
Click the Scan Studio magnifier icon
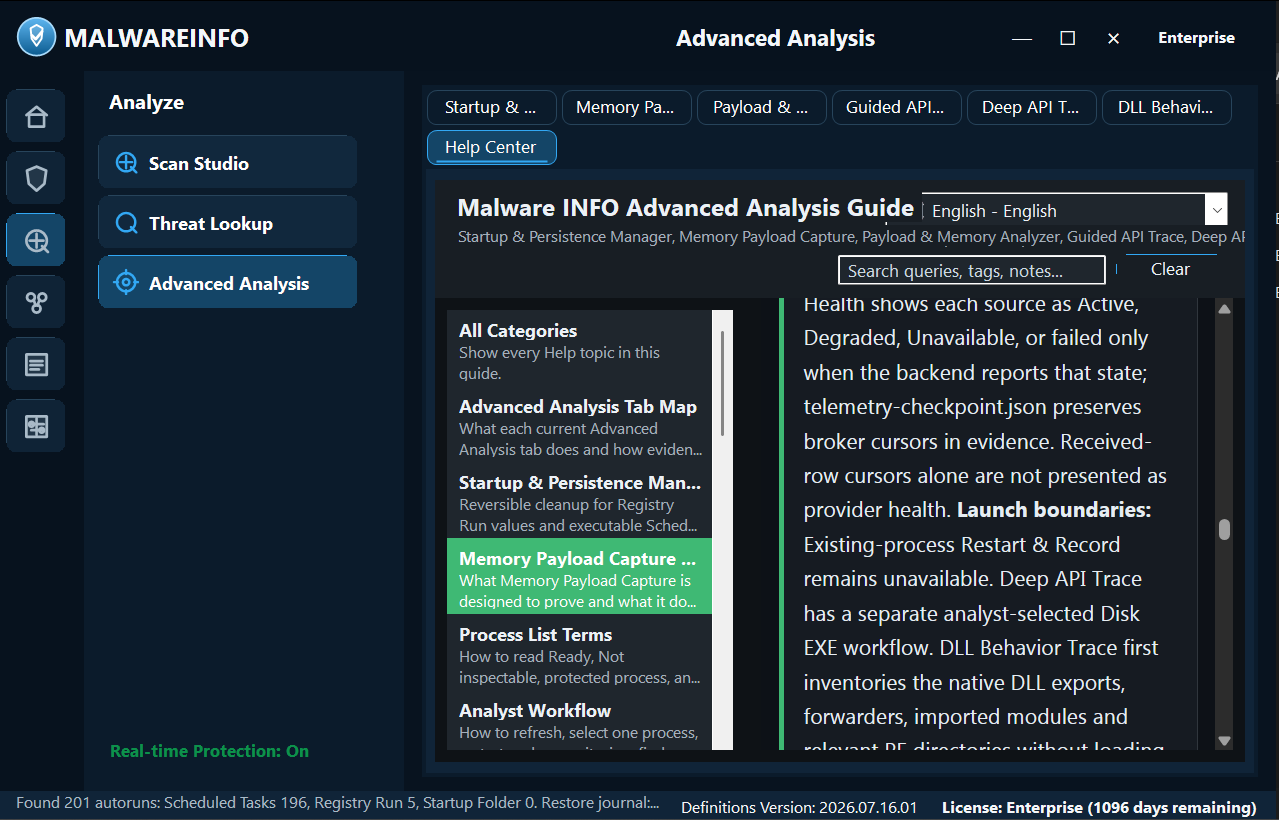click(127, 163)
